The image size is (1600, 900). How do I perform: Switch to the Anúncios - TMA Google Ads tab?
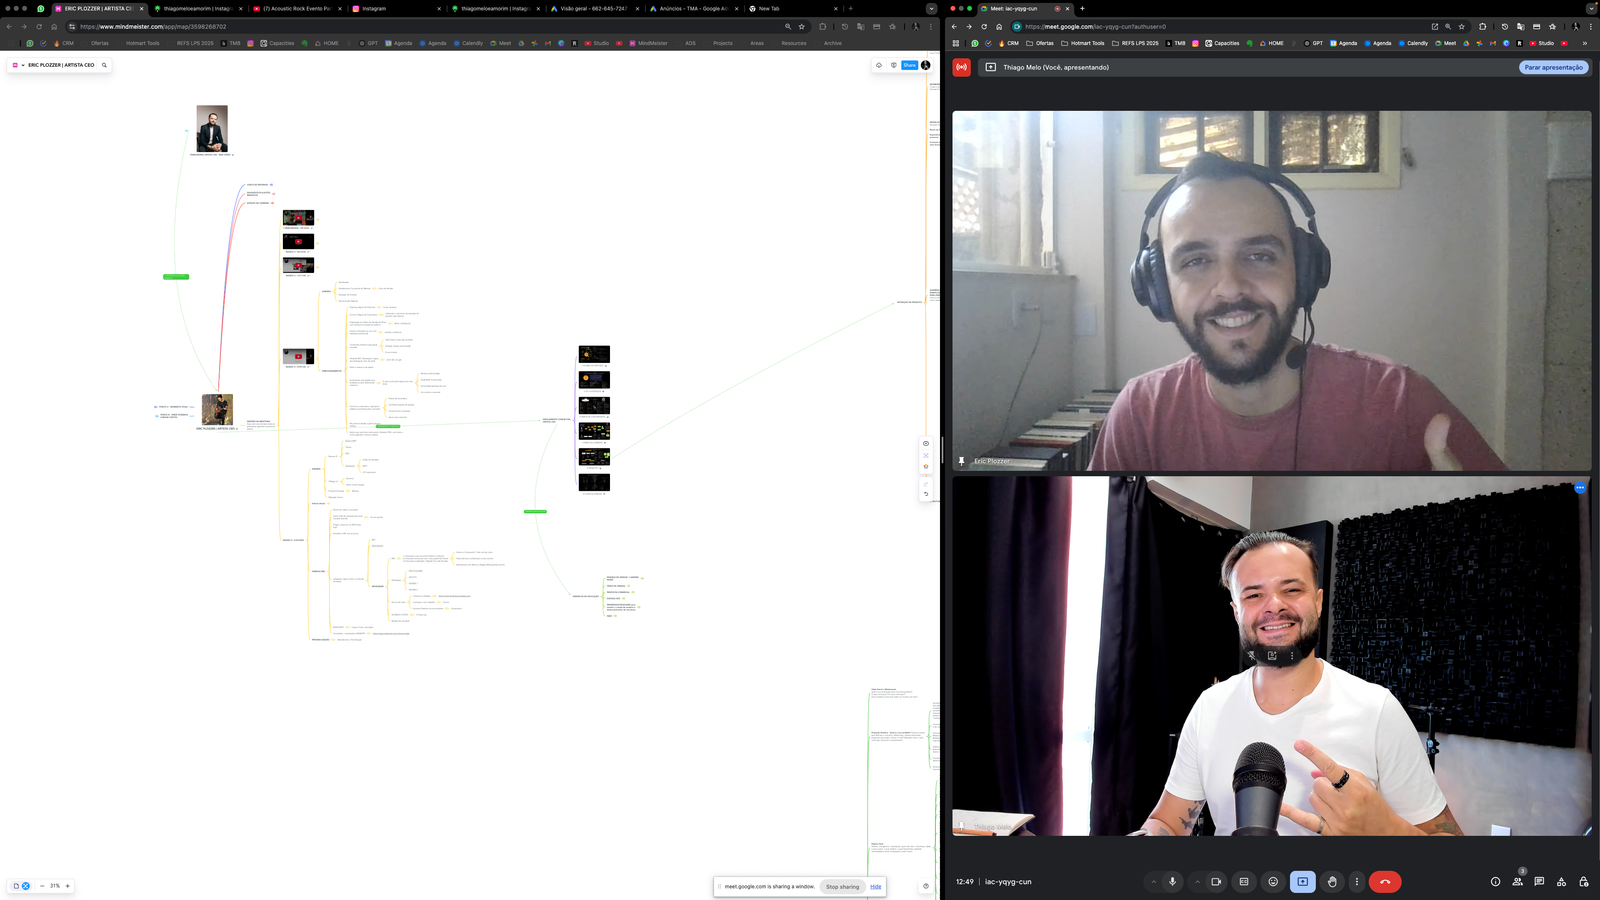click(x=693, y=8)
